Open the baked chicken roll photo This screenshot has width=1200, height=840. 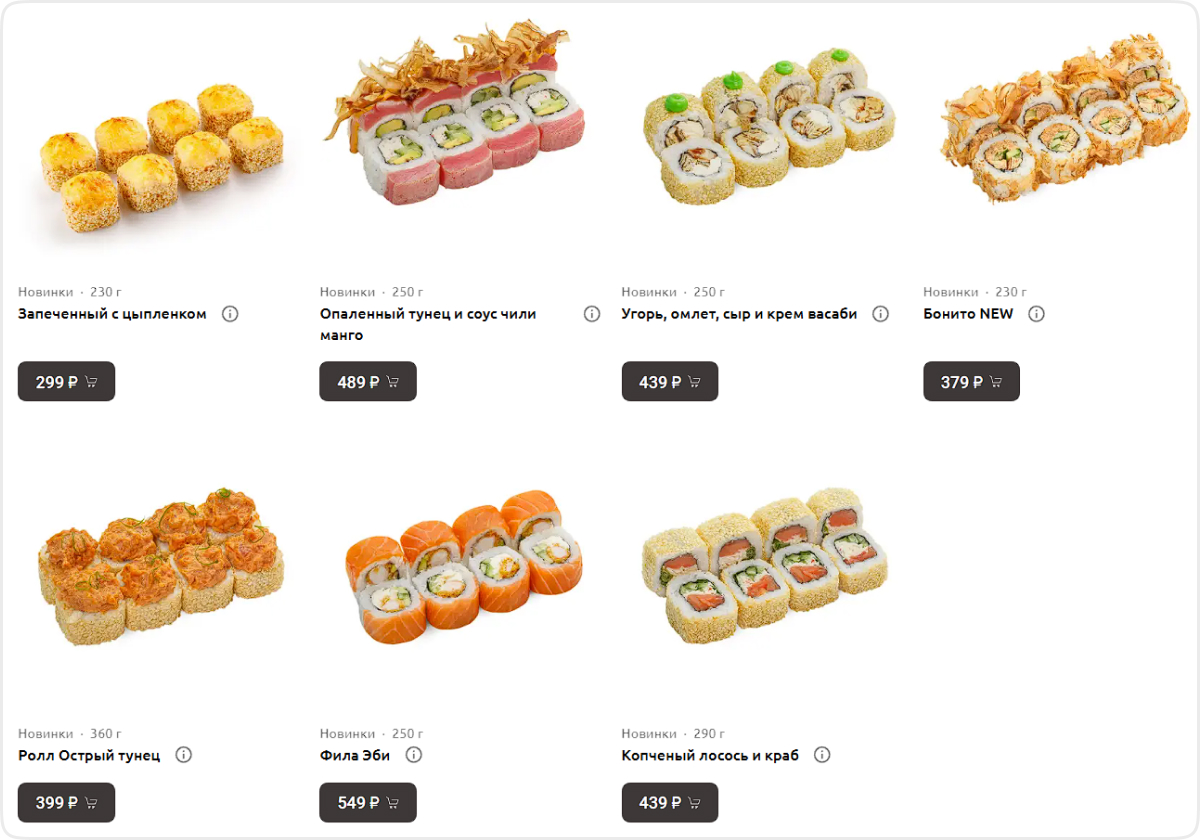160,155
